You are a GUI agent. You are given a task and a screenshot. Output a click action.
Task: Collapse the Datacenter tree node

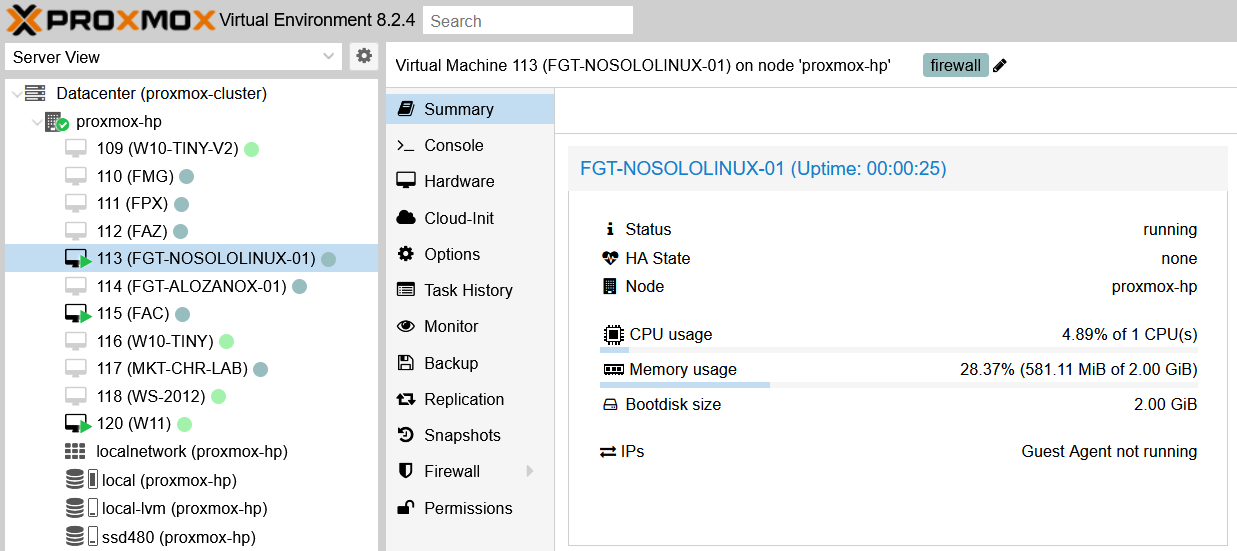point(16,93)
